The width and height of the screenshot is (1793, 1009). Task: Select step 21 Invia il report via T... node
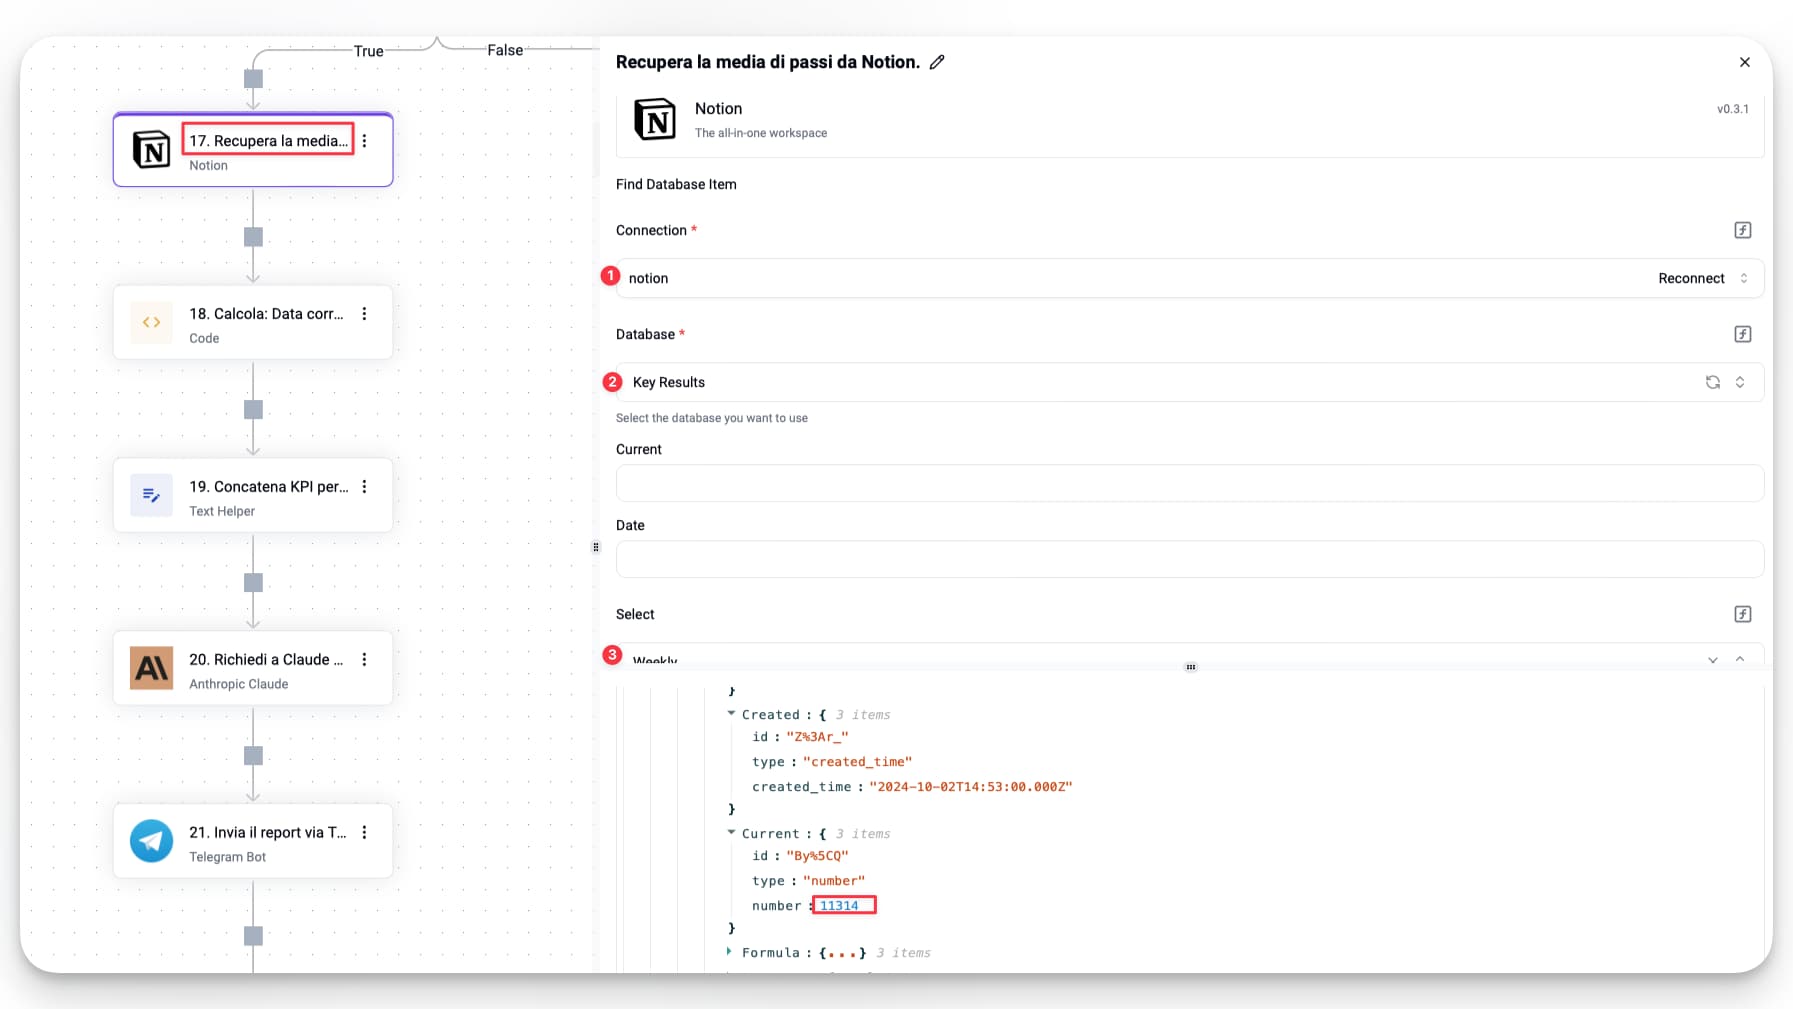253,842
